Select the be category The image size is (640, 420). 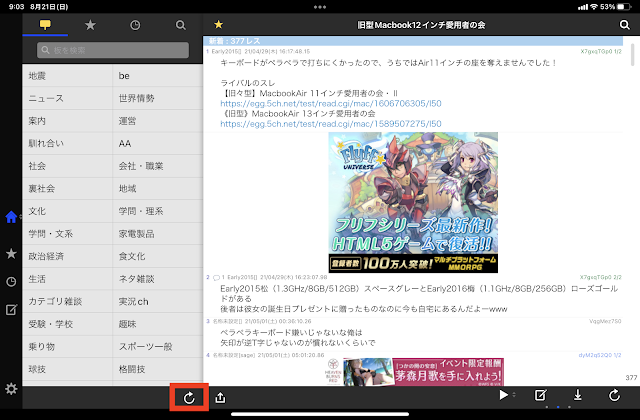158,76
